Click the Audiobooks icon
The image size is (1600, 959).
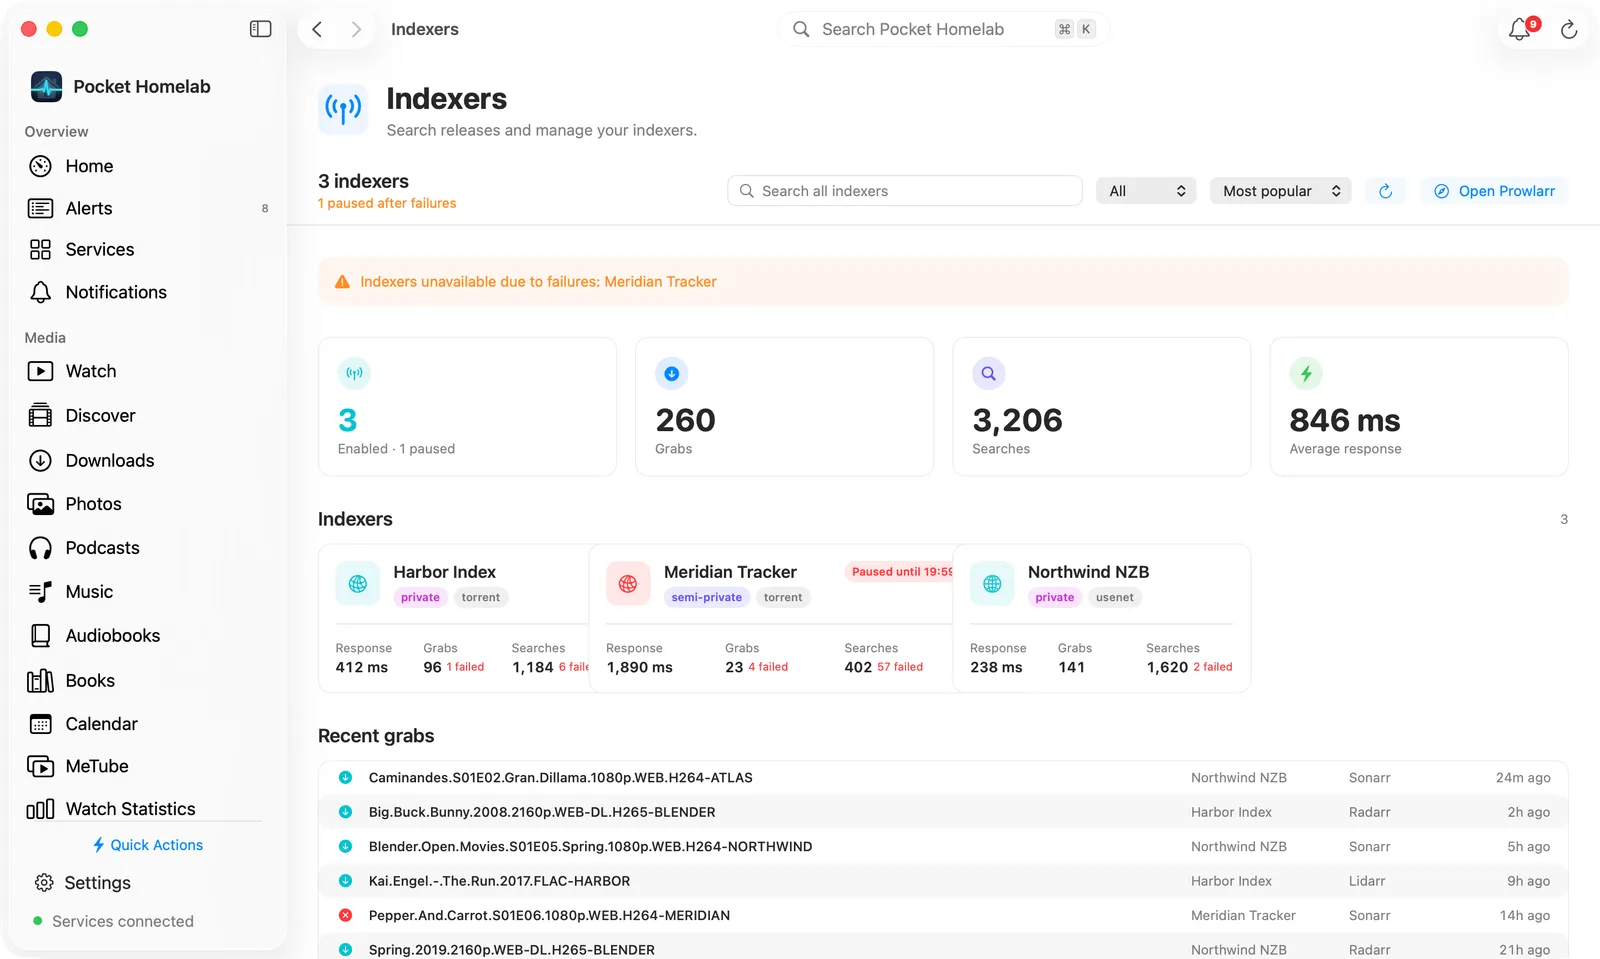[x=40, y=635]
